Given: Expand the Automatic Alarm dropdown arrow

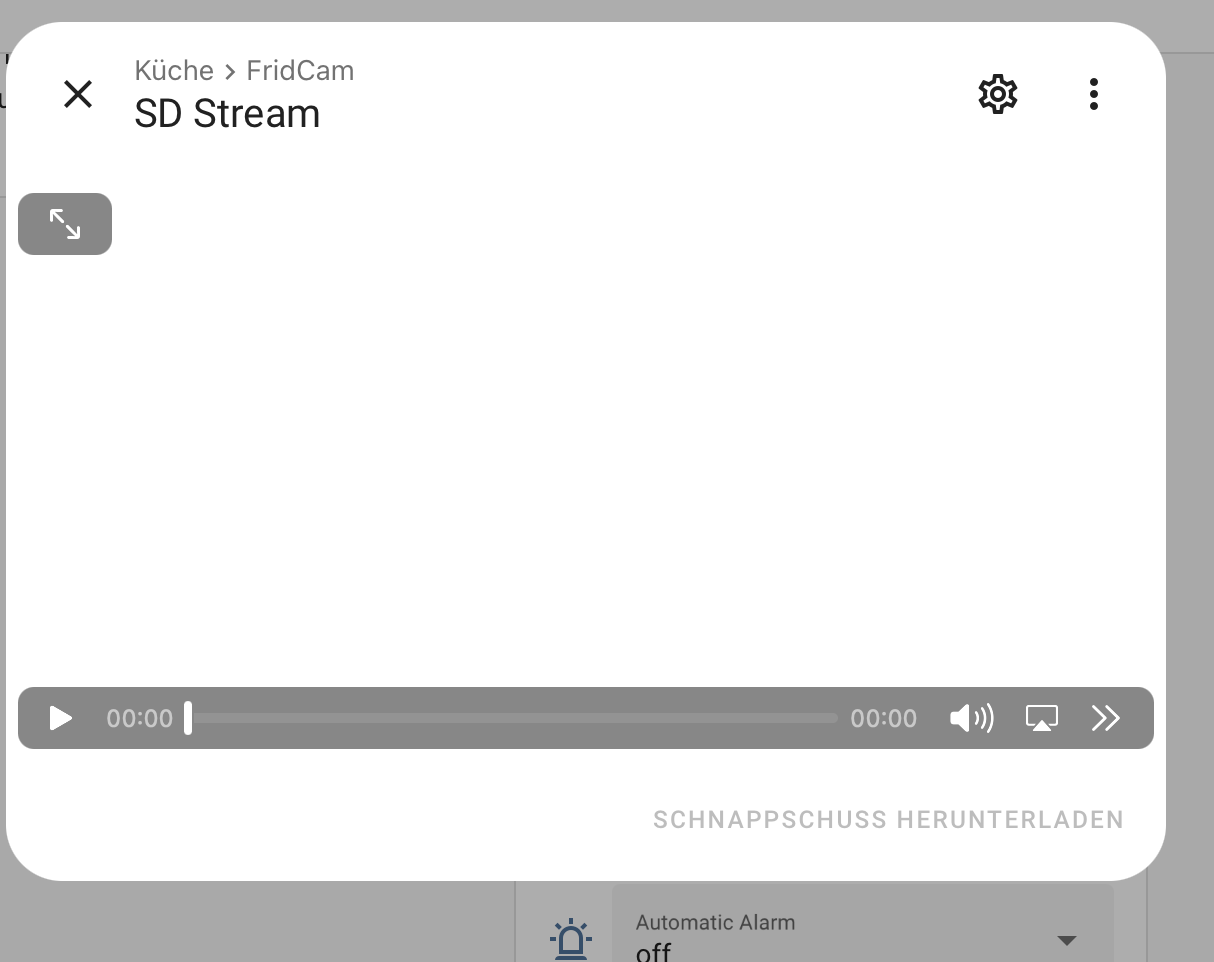Looking at the screenshot, I should [x=1067, y=940].
